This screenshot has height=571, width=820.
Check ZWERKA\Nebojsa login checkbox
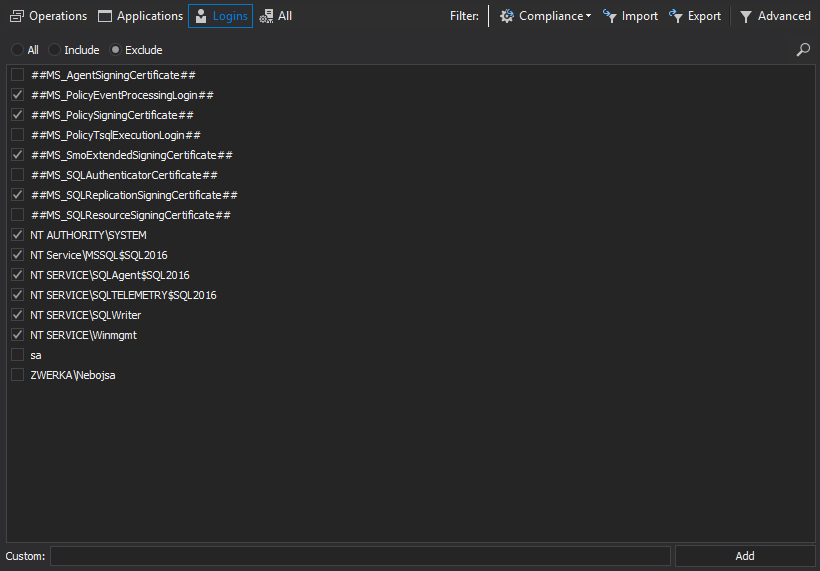(17, 375)
